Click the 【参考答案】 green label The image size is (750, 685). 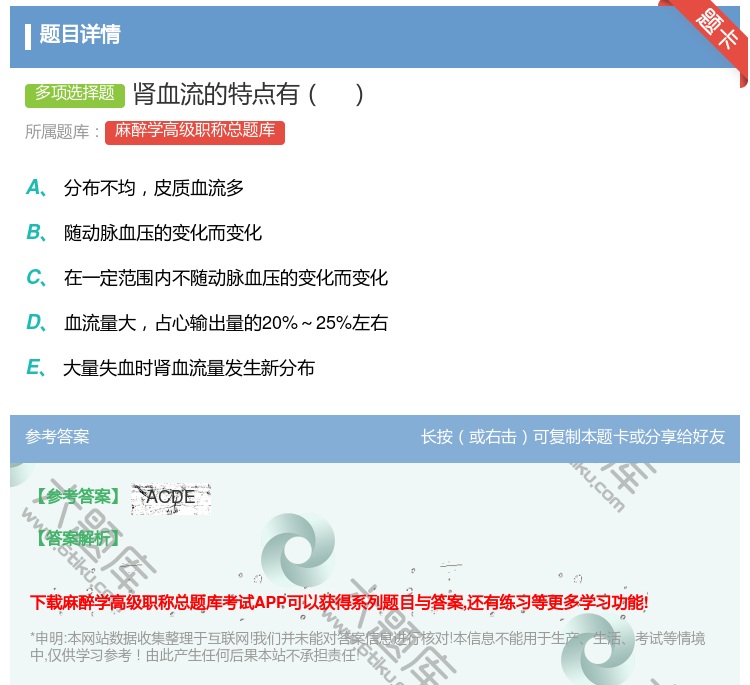tap(77, 497)
